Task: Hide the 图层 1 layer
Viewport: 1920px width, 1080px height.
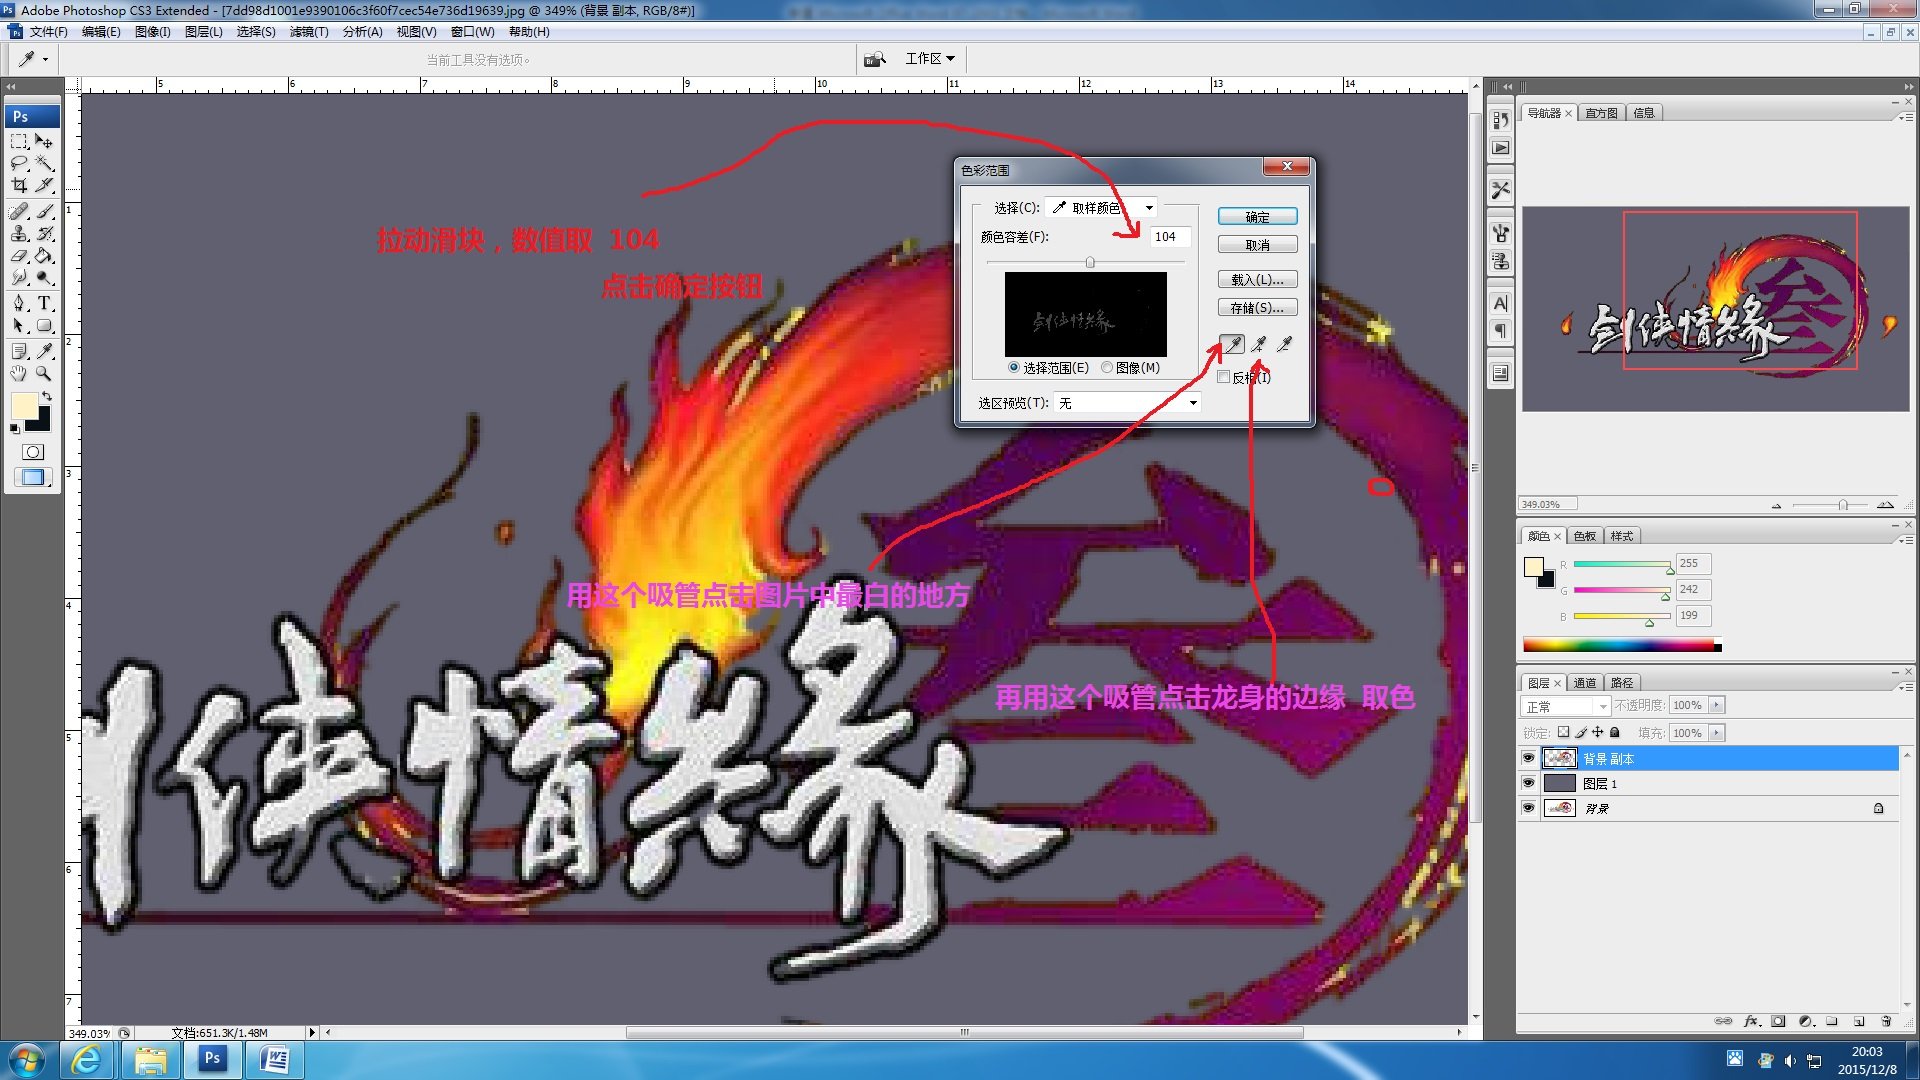Action: click(x=1528, y=783)
